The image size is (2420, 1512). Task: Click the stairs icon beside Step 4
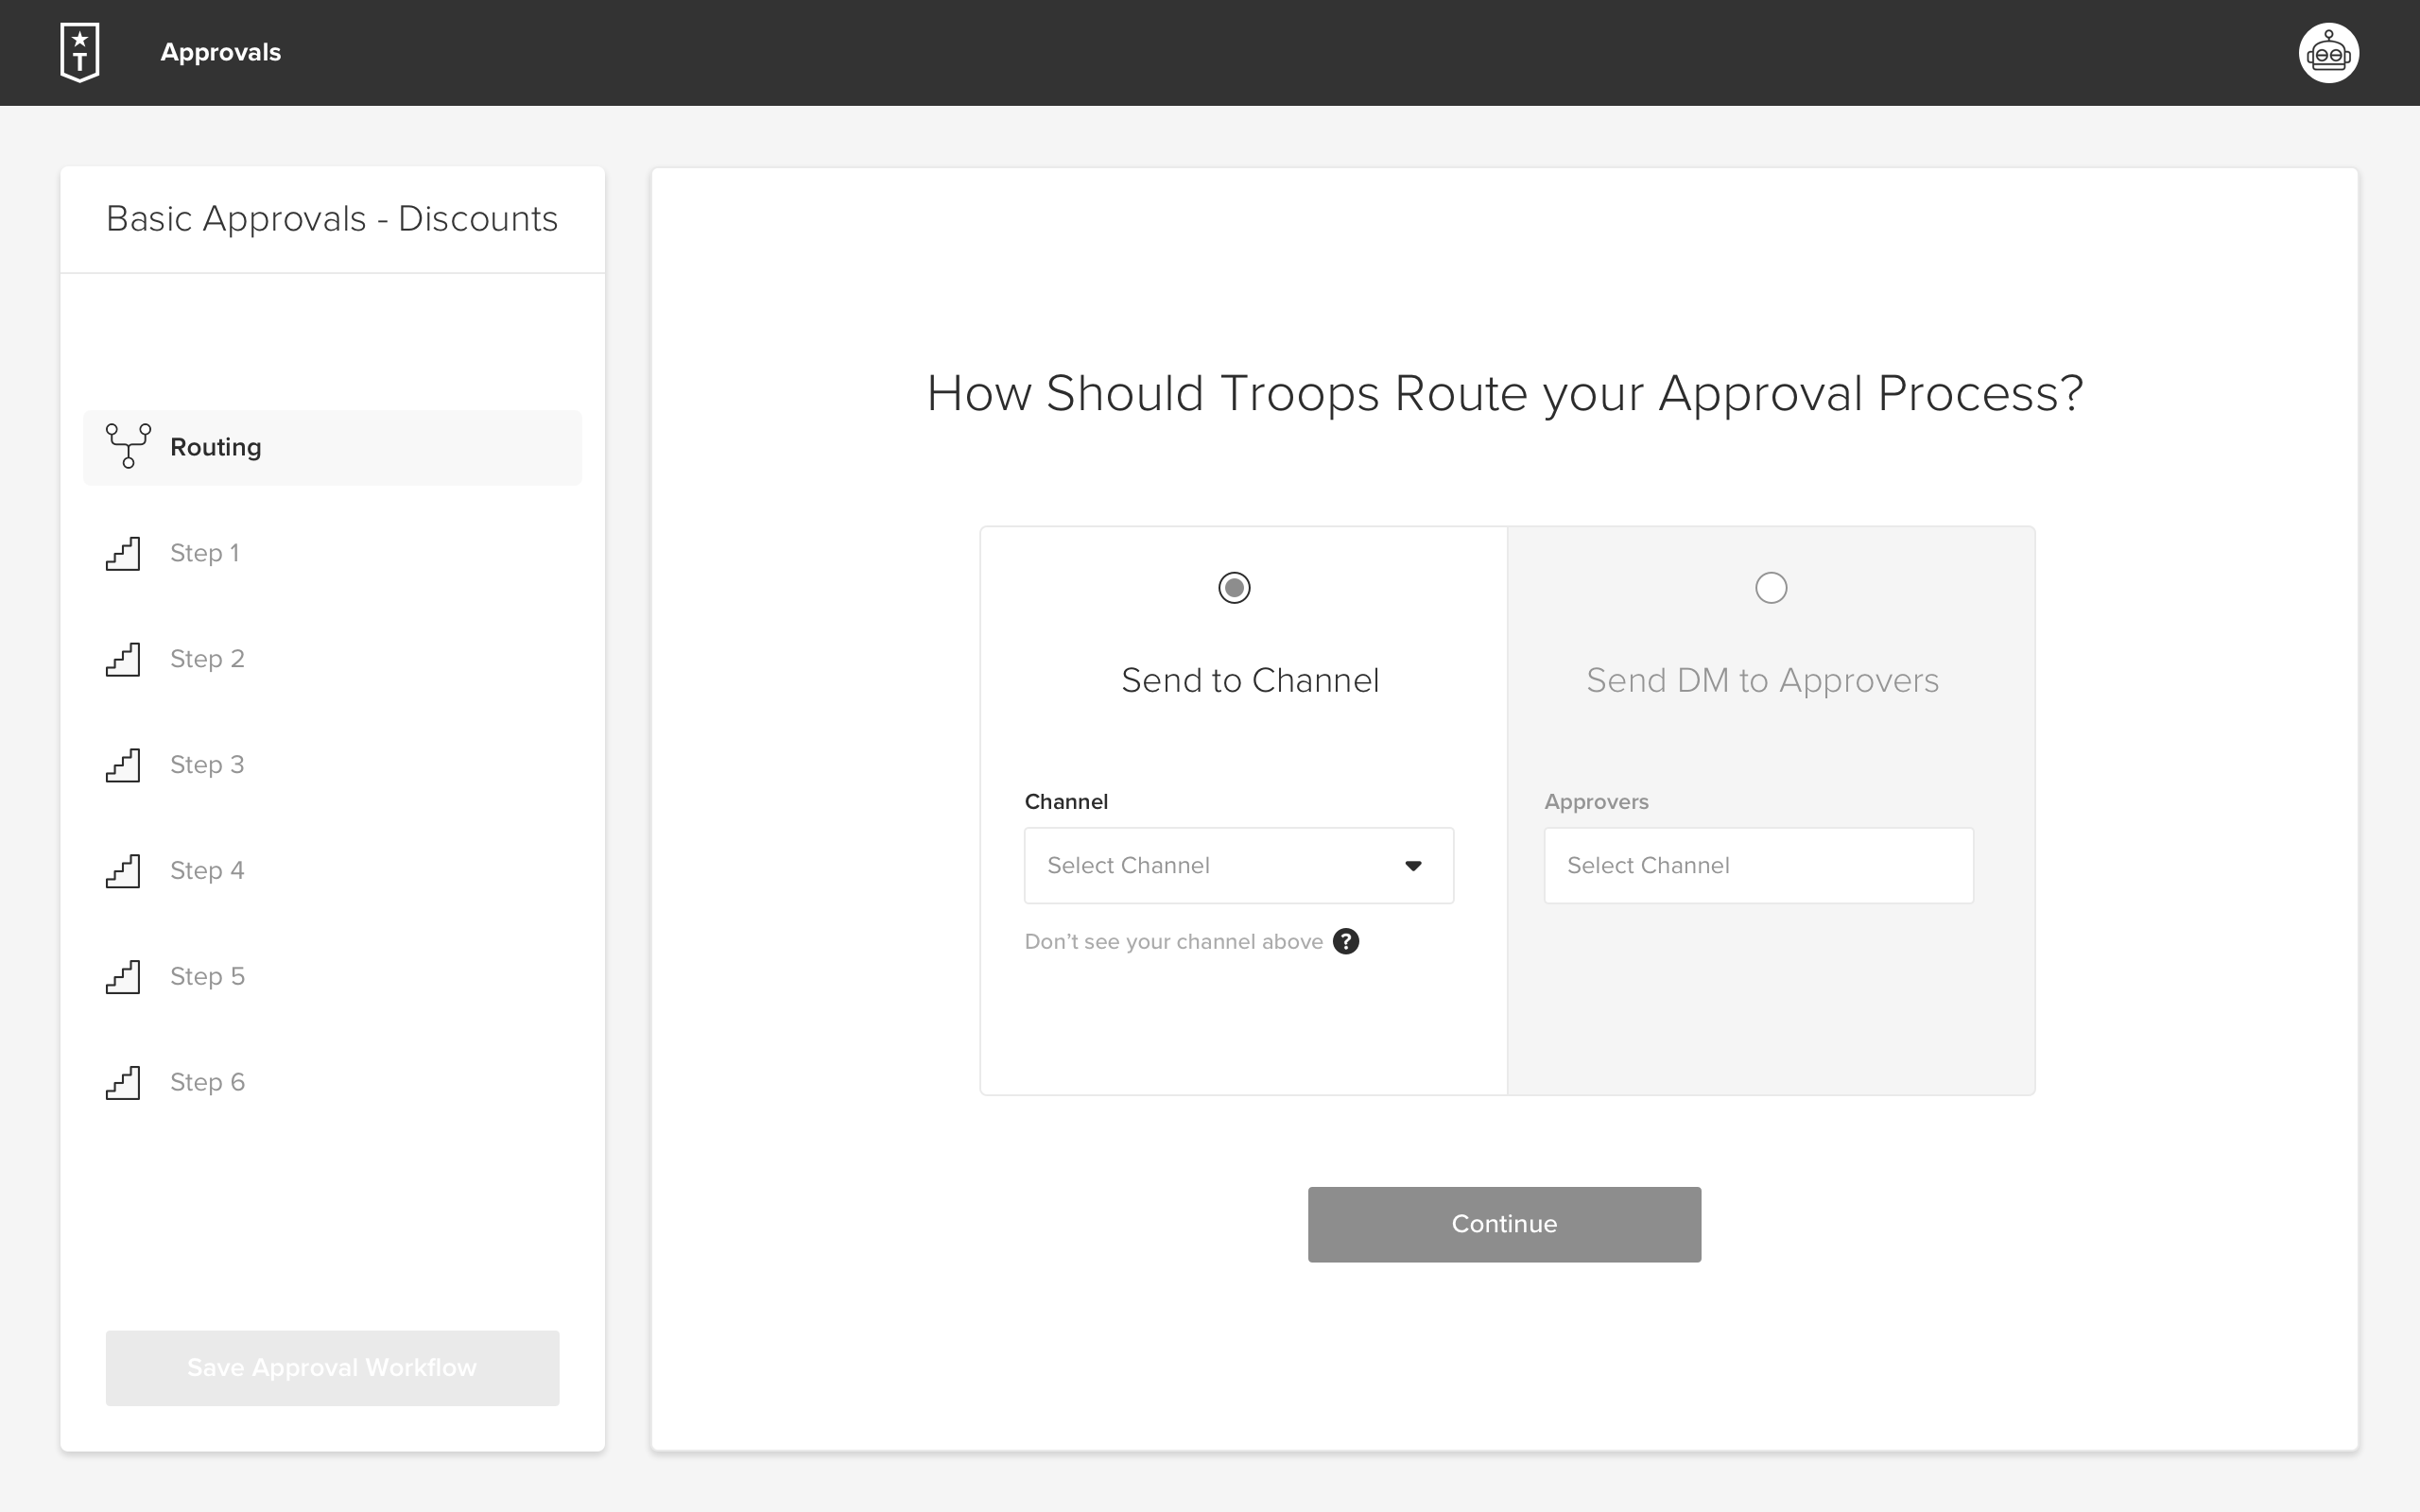click(x=123, y=871)
